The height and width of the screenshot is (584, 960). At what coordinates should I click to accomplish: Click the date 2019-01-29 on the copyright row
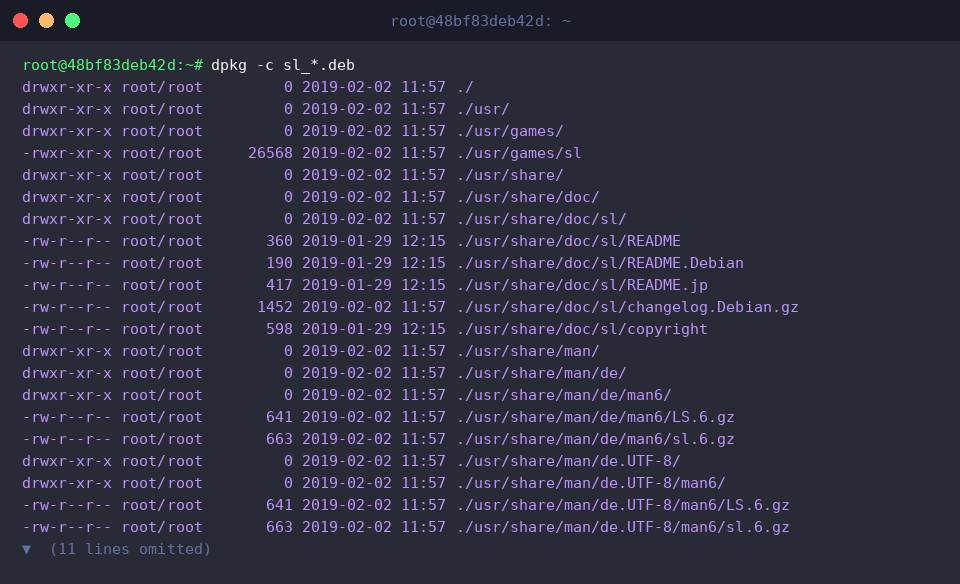(x=347, y=329)
